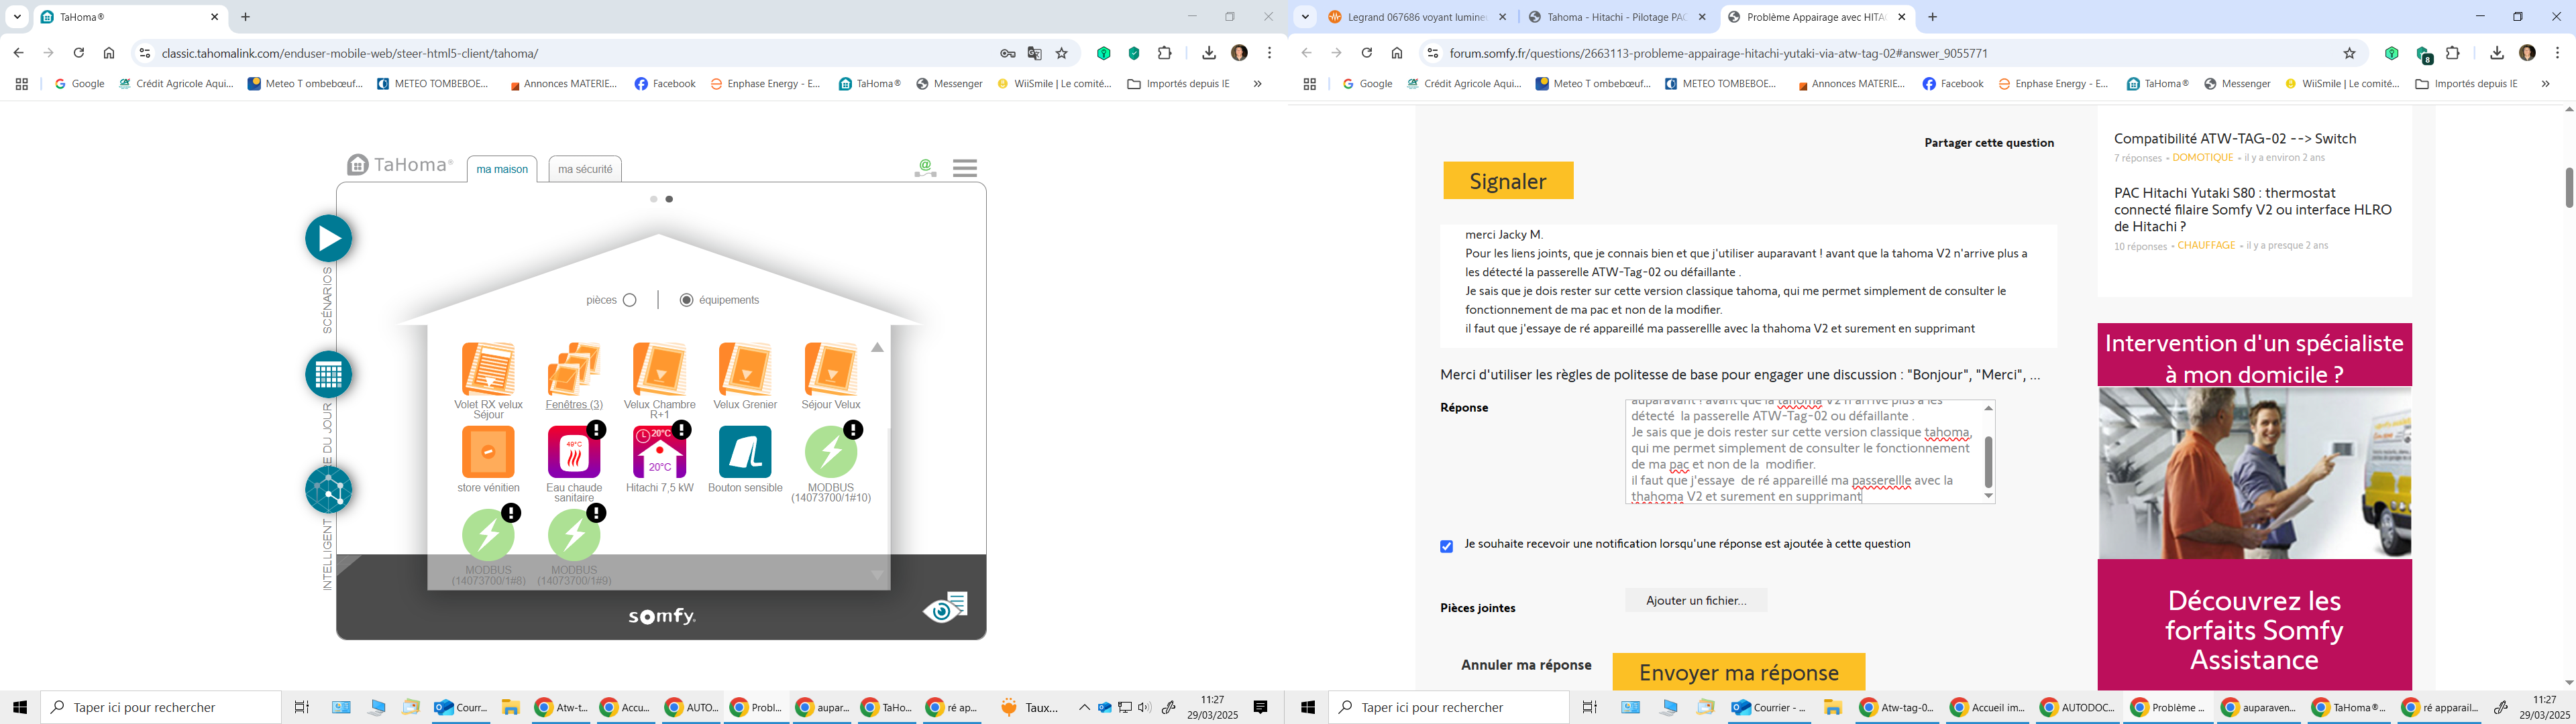Expand tab search dropdown in forum window
This screenshot has width=2576, height=724.
(1305, 17)
